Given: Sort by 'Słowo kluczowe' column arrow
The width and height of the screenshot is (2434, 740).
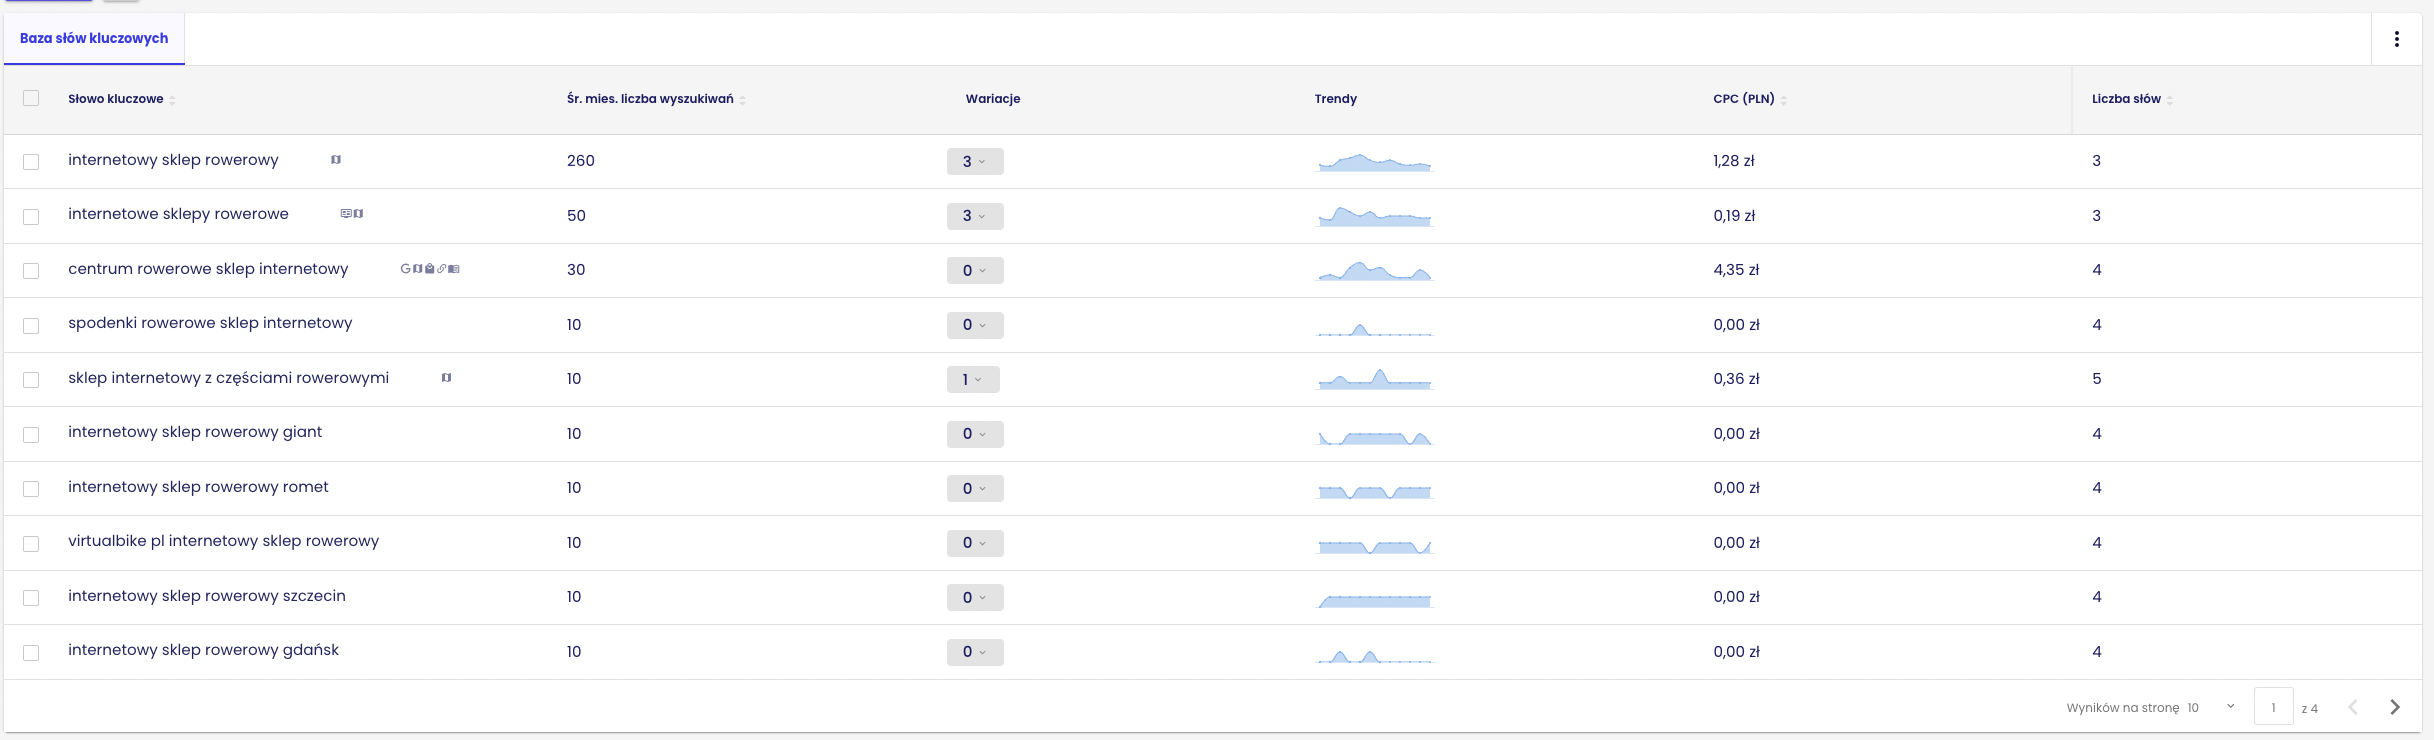Looking at the screenshot, I should pyautogui.click(x=172, y=100).
